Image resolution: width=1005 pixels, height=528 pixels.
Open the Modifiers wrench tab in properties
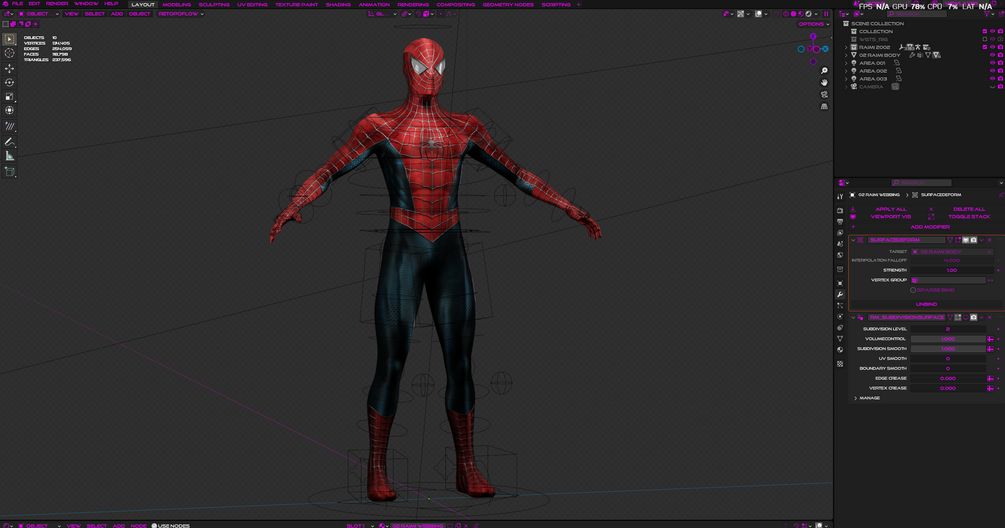click(840, 295)
